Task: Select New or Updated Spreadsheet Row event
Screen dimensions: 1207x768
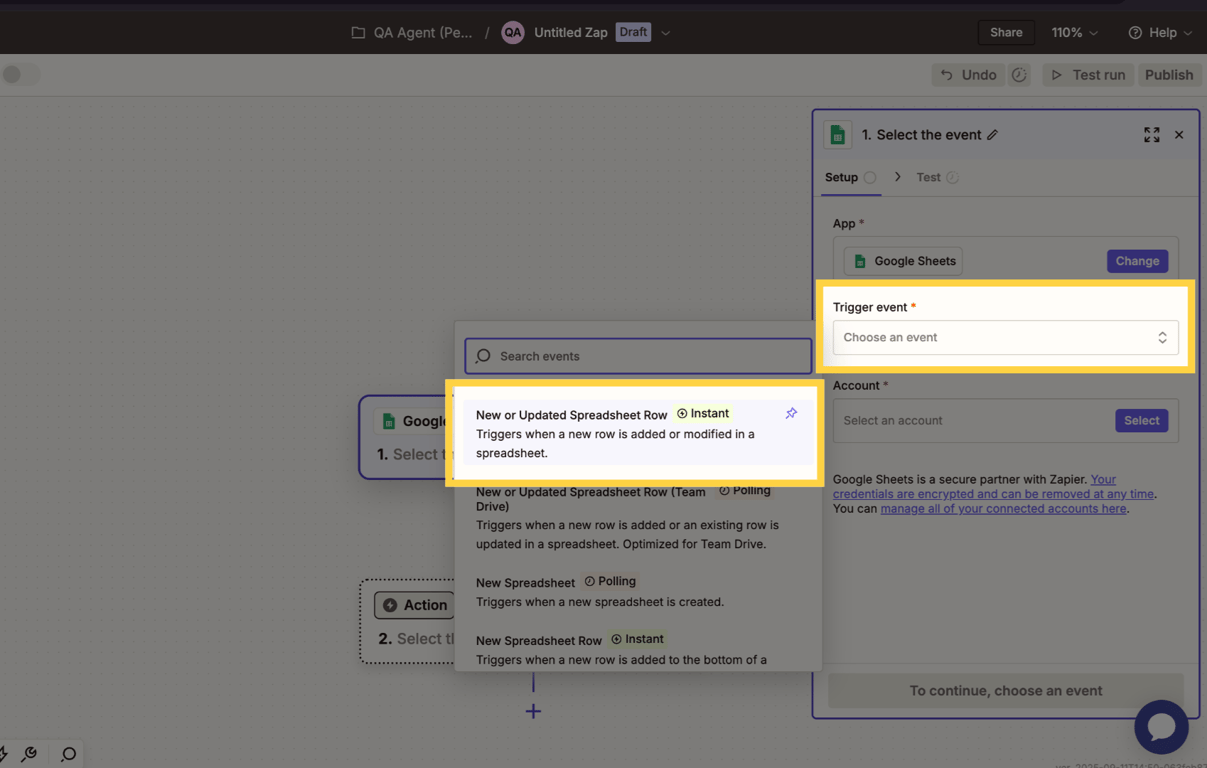Action: tap(637, 433)
